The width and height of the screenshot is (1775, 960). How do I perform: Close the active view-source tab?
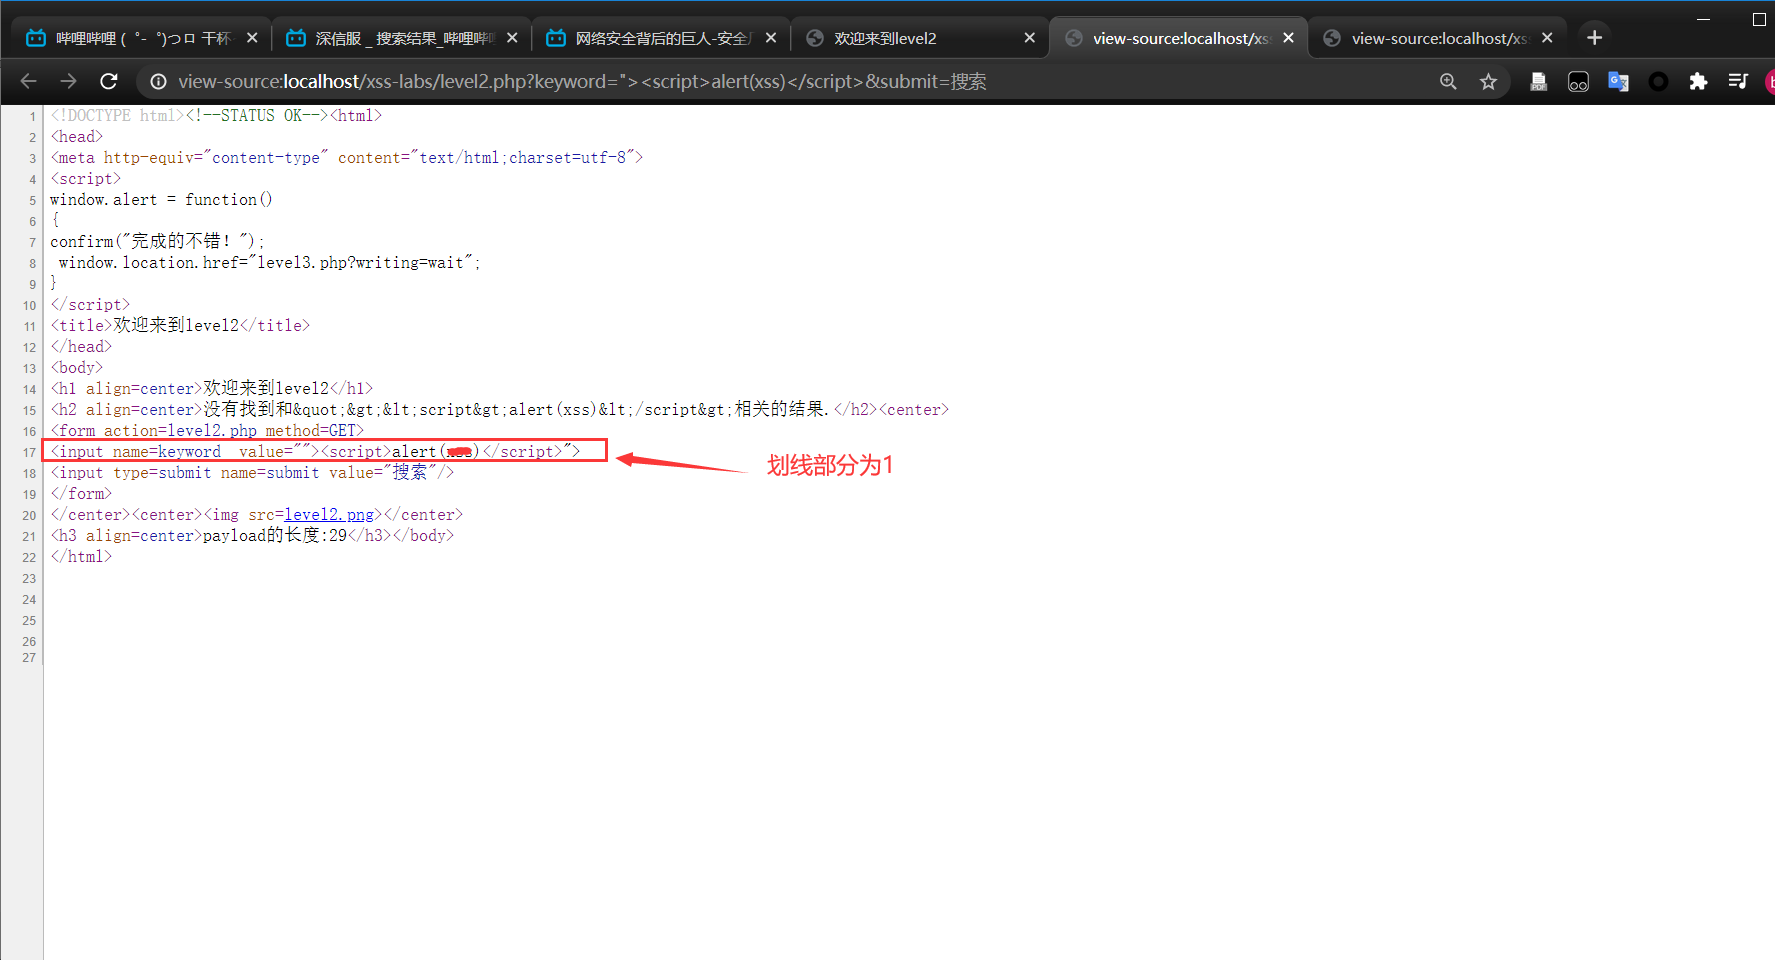pyautogui.click(x=1288, y=38)
